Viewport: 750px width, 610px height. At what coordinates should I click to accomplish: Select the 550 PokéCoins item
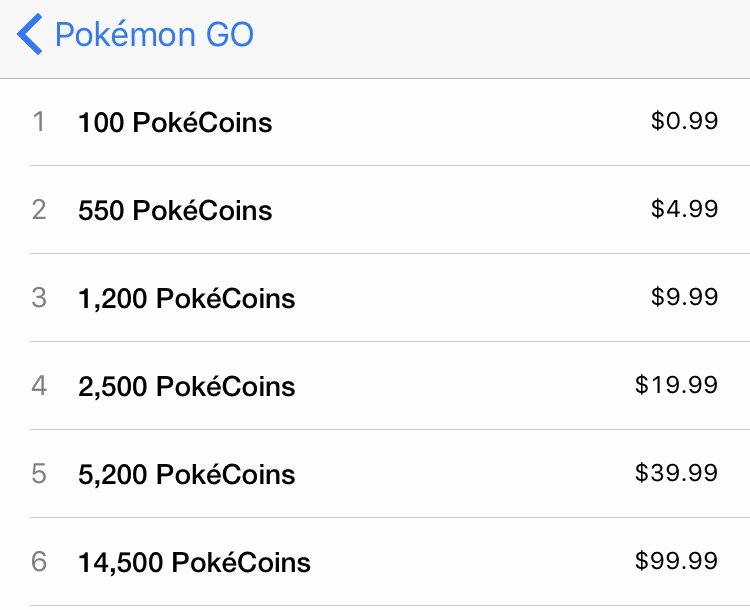[x=375, y=210]
